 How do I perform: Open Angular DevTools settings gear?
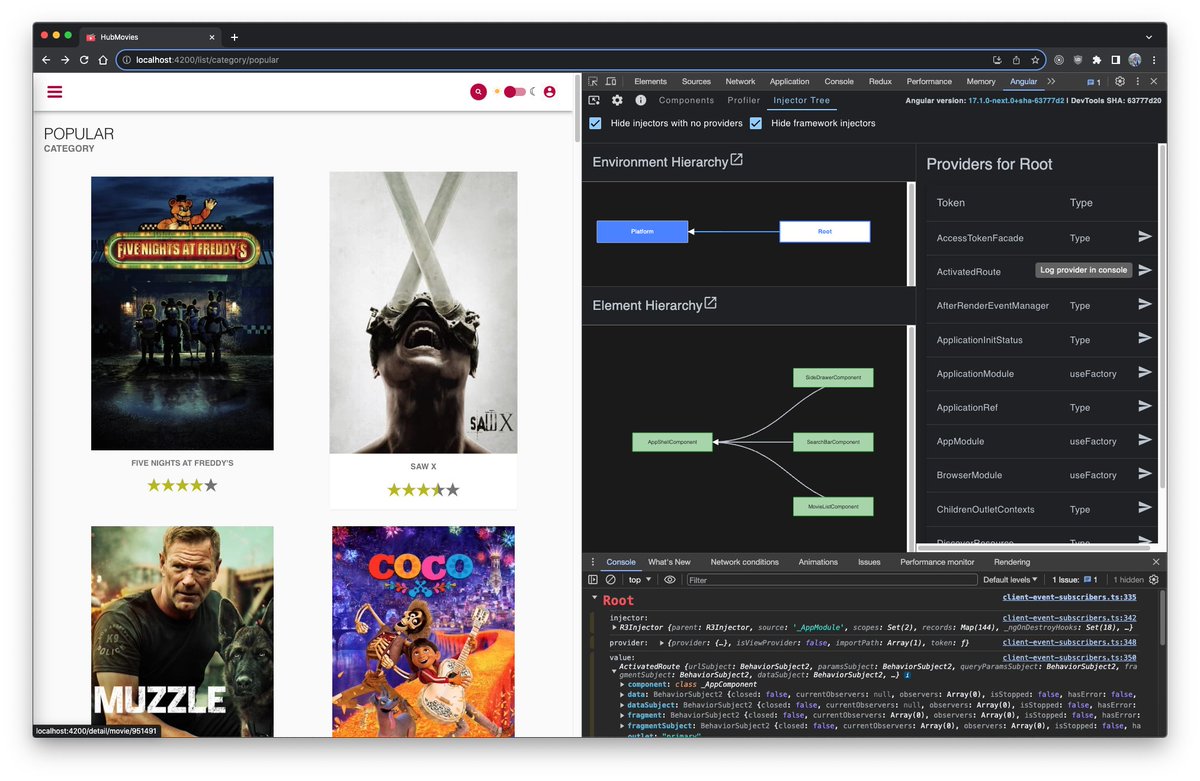(617, 100)
